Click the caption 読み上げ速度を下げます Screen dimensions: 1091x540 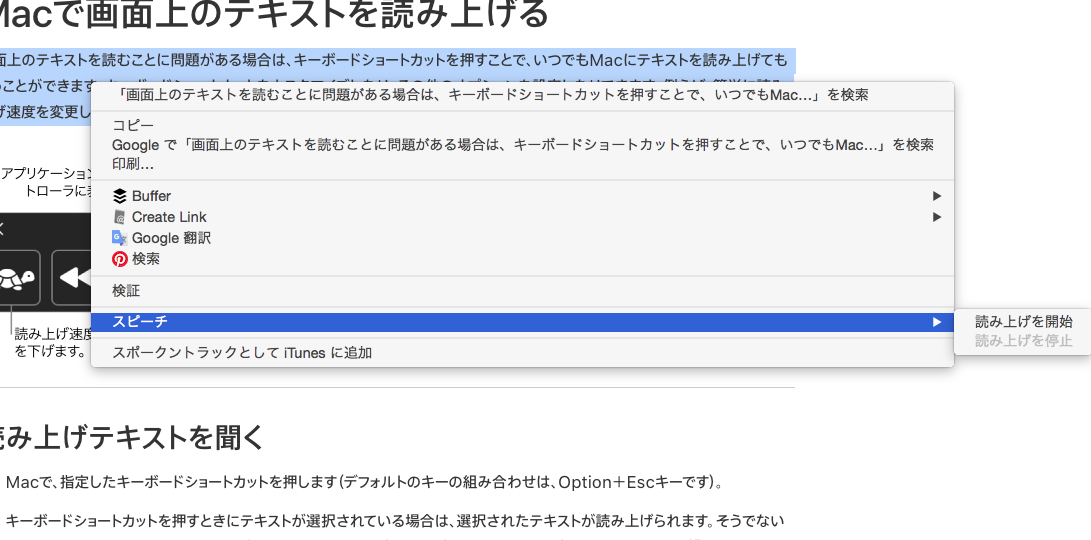[x=54, y=342]
